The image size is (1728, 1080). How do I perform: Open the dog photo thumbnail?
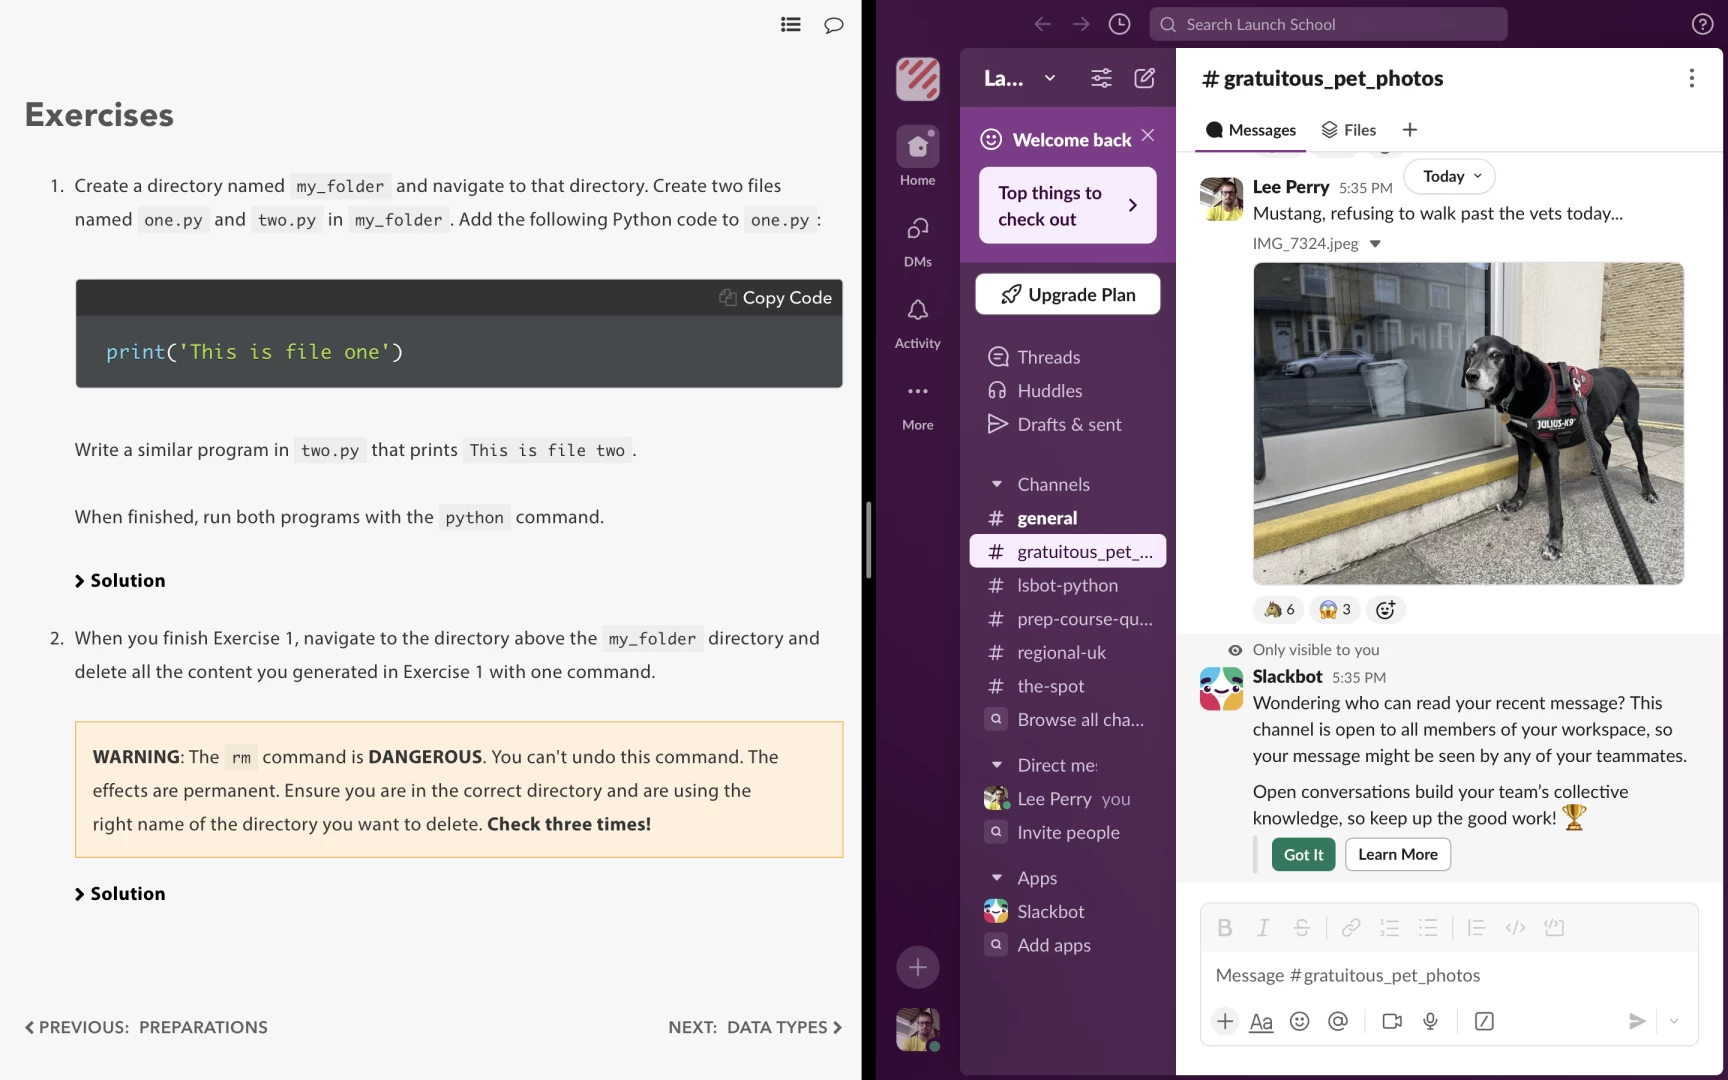[1467, 423]
